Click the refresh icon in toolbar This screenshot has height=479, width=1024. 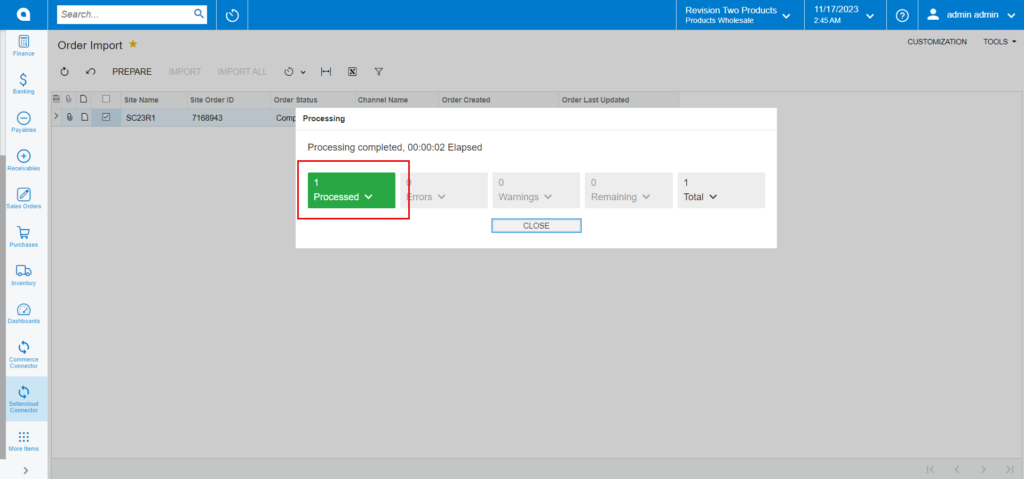[65, 72]
